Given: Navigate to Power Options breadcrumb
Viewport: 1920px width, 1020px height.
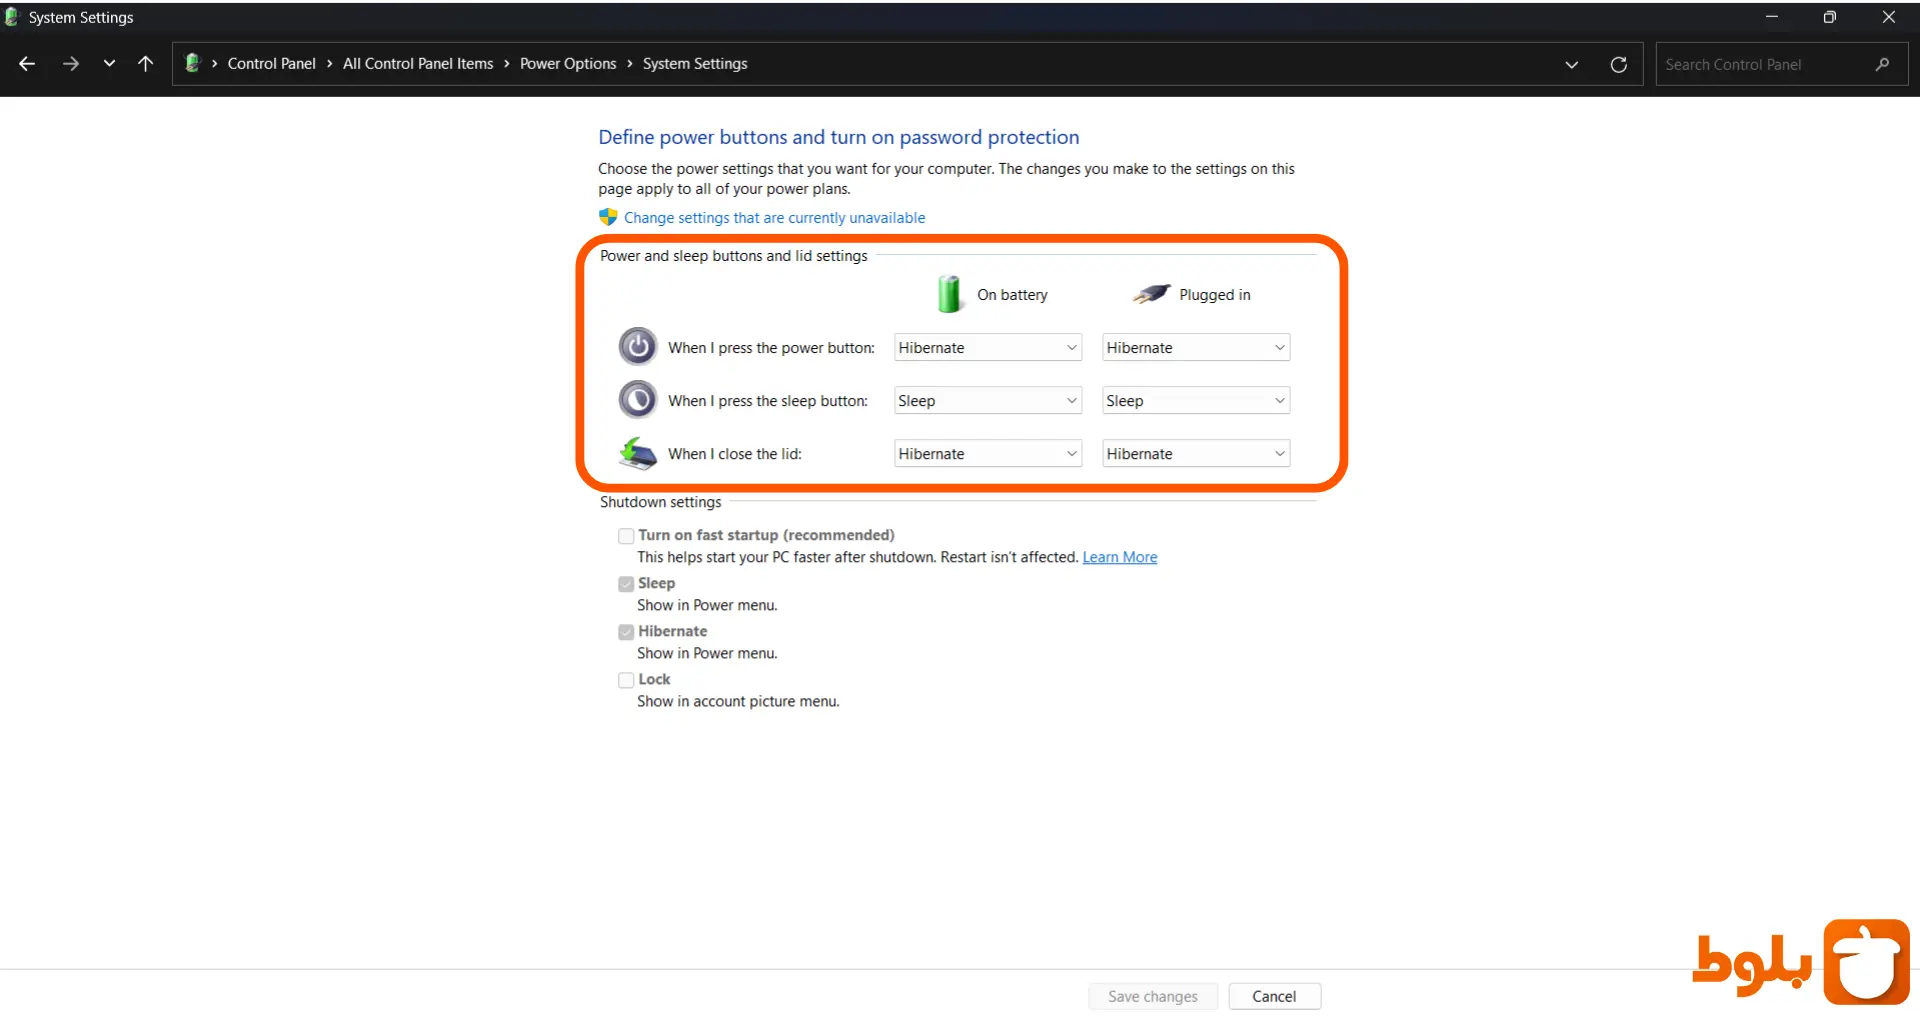Looking at the screenshot, I should tap(567, 64).
